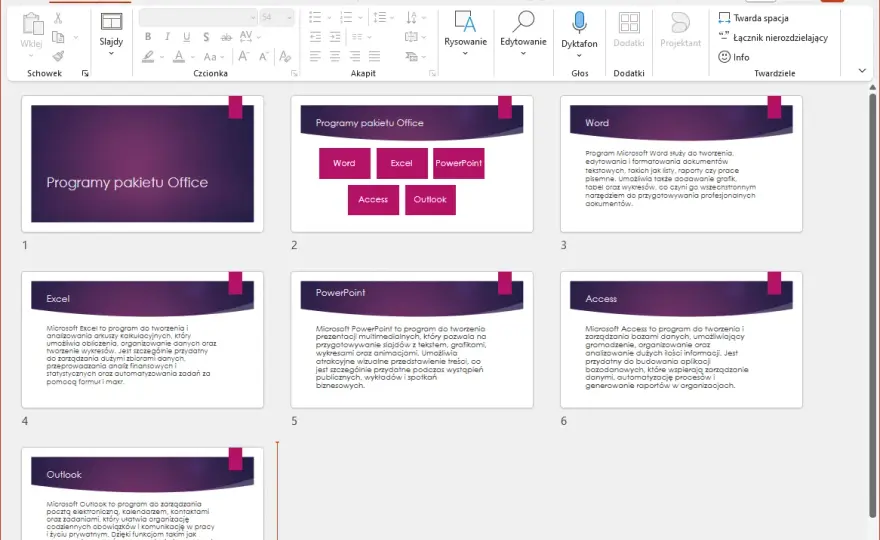Click the align text vertically icon
This screenshot has height=540, width=880.
point(411,37)
